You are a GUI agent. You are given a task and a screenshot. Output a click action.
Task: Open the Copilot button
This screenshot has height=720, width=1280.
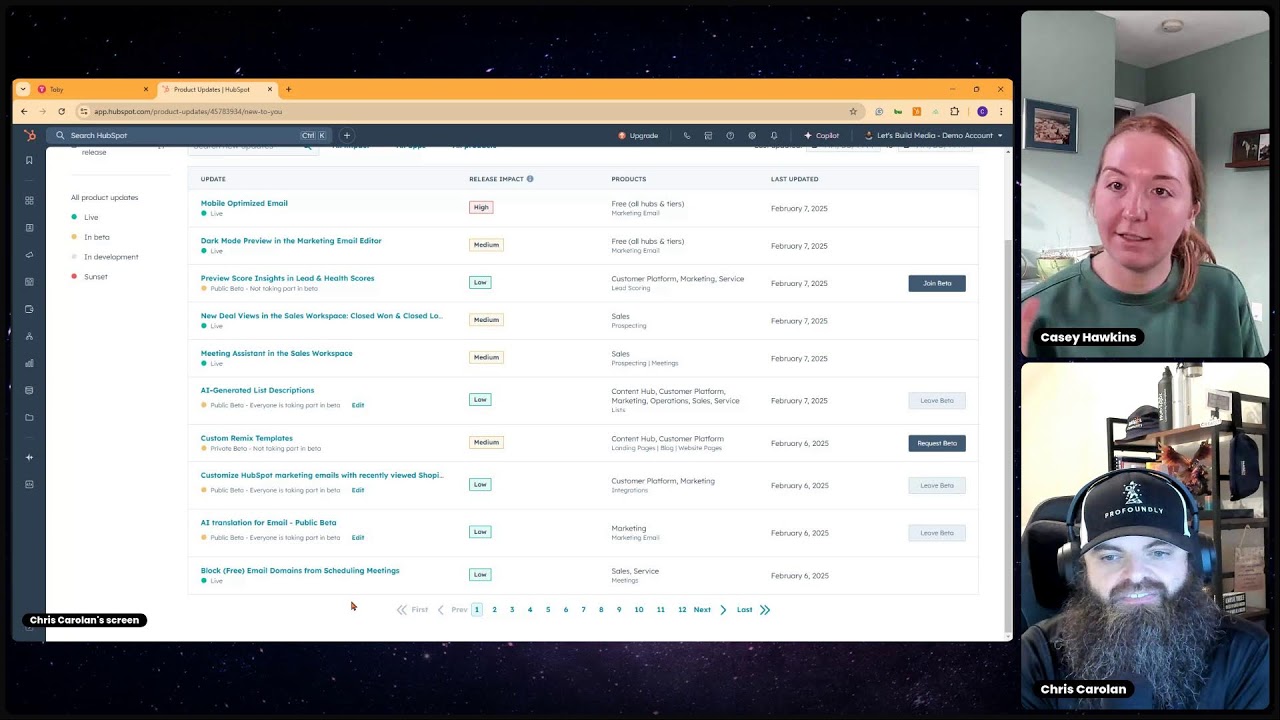[822, 135]
